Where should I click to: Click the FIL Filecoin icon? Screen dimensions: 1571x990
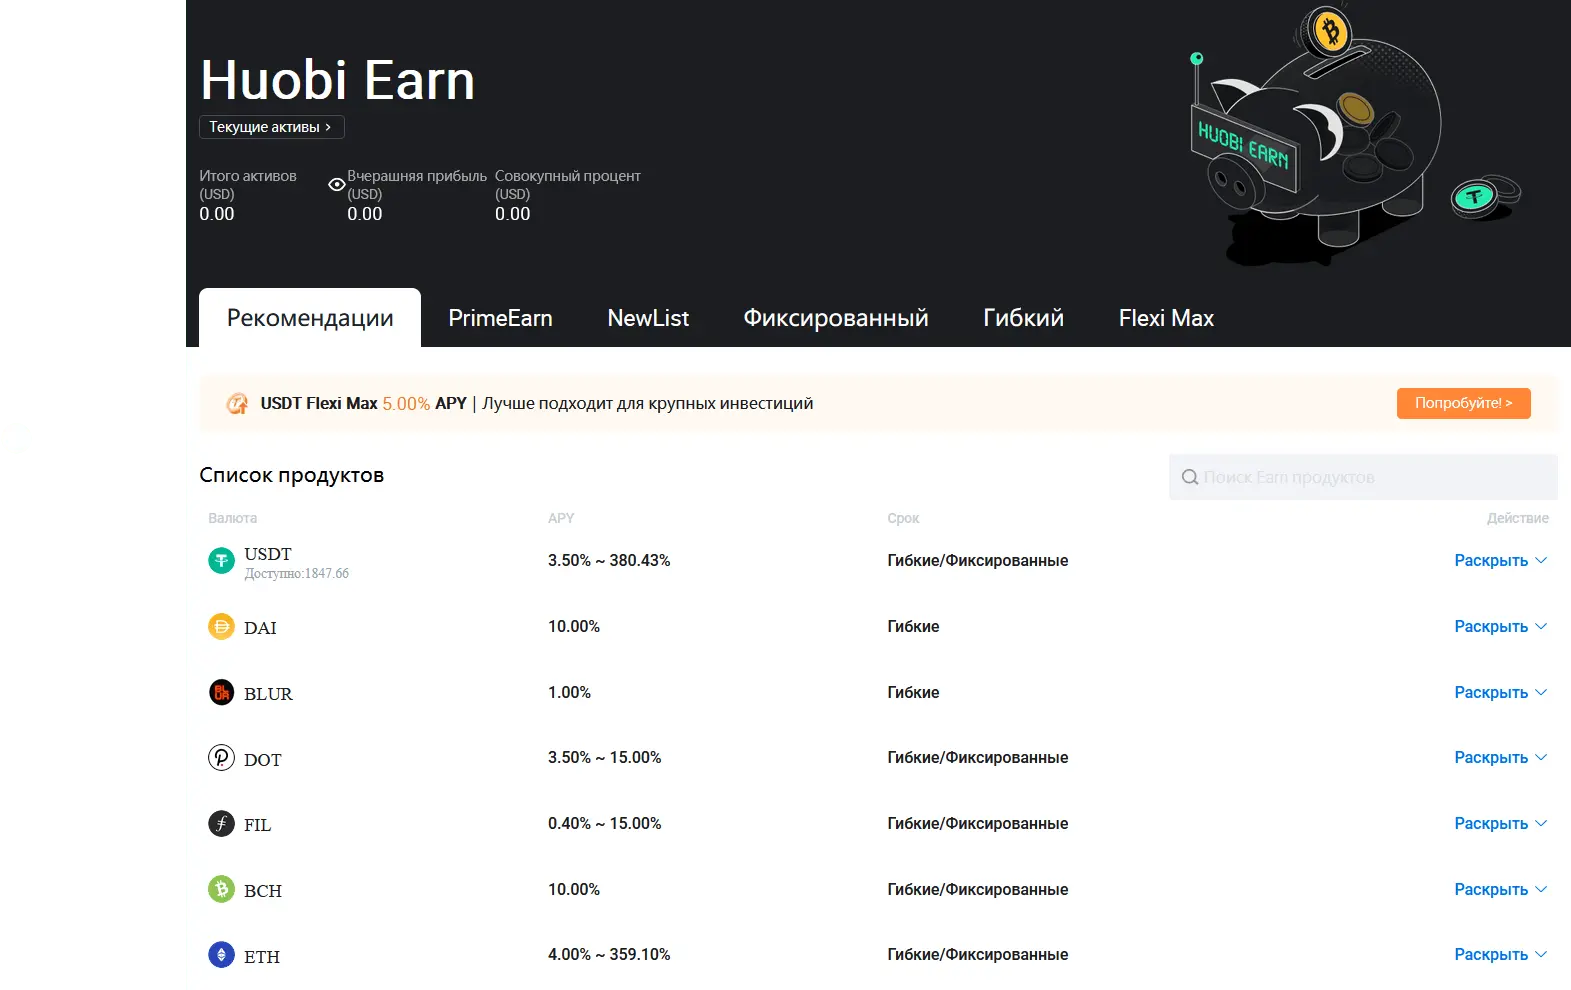(x=221, y=824)
